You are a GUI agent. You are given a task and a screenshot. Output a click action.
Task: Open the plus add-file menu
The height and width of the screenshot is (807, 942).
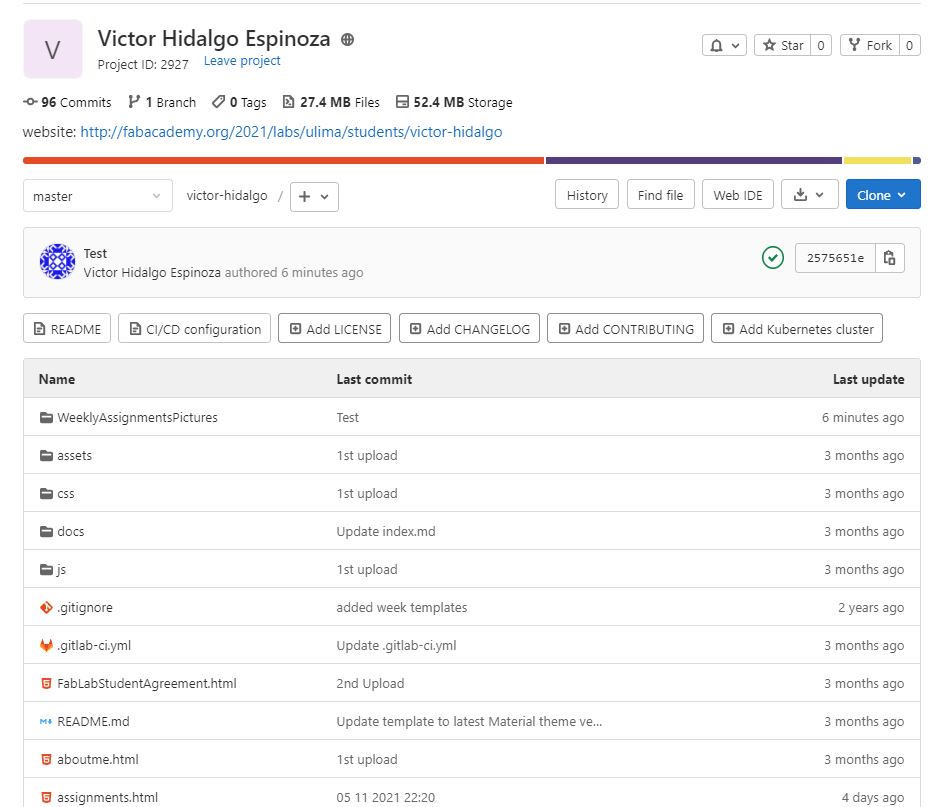click(314, 196)
